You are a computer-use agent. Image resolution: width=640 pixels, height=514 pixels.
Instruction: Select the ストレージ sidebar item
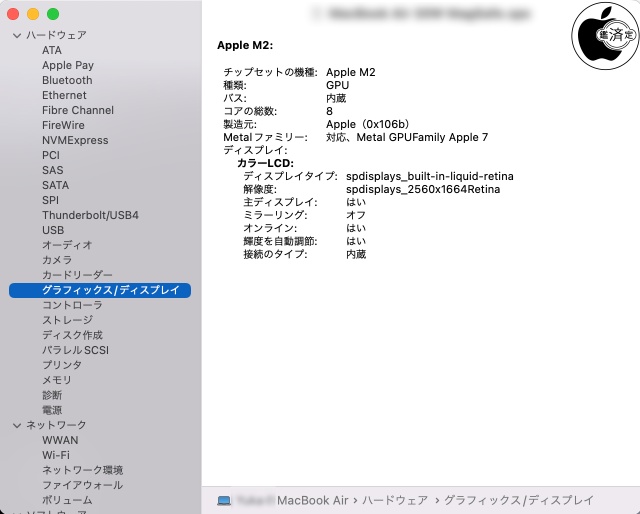67,320
